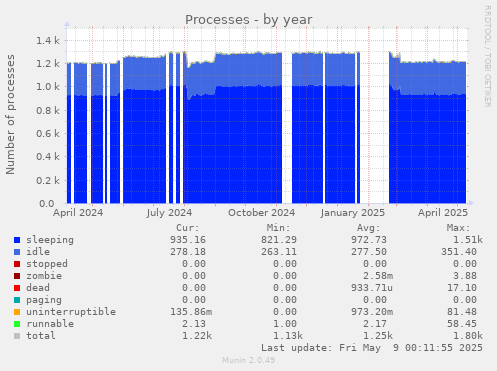Click the '0.2 k' y-axis tick label
The width and height of the screenshot is (497, 371).
tap(48, 181)
